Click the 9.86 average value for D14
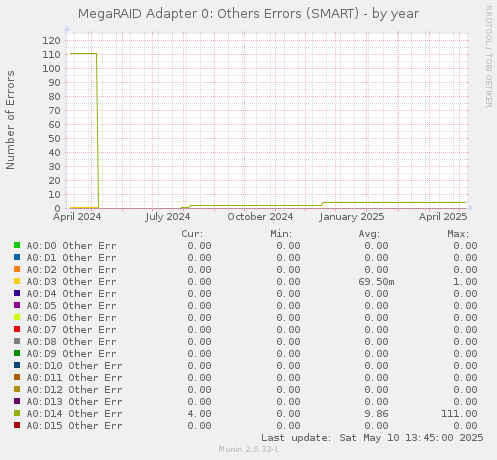Screen dimensions: 497x460 click(376, 414)
